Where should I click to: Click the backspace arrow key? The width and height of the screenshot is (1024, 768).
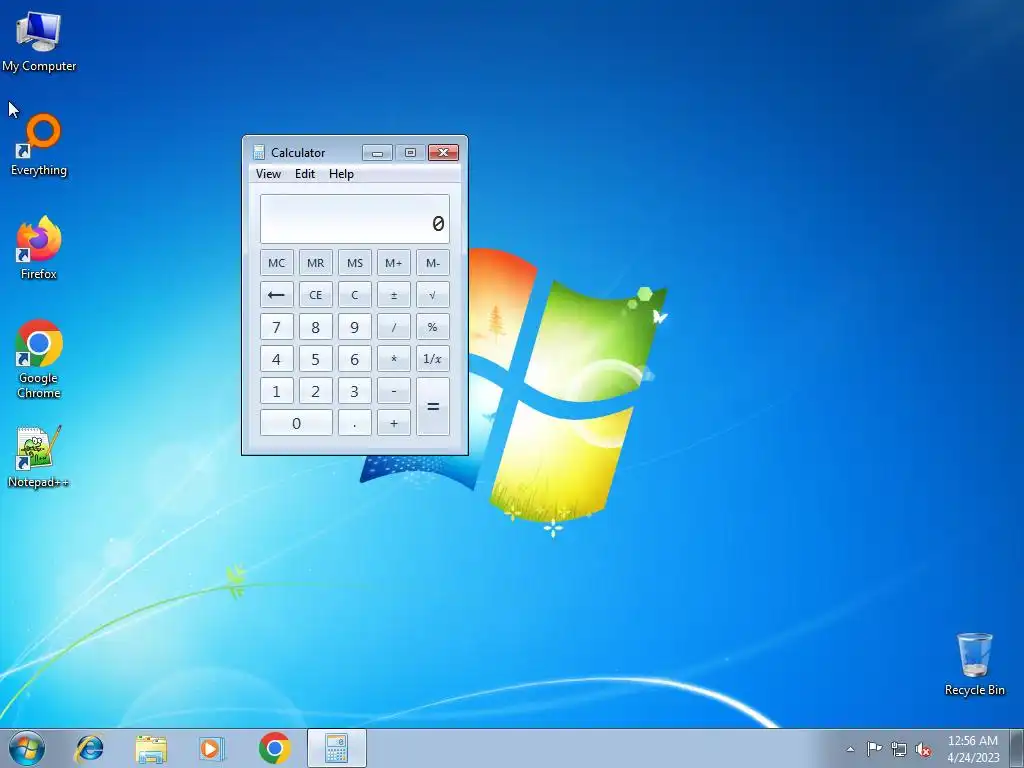[x=277, y=295]
